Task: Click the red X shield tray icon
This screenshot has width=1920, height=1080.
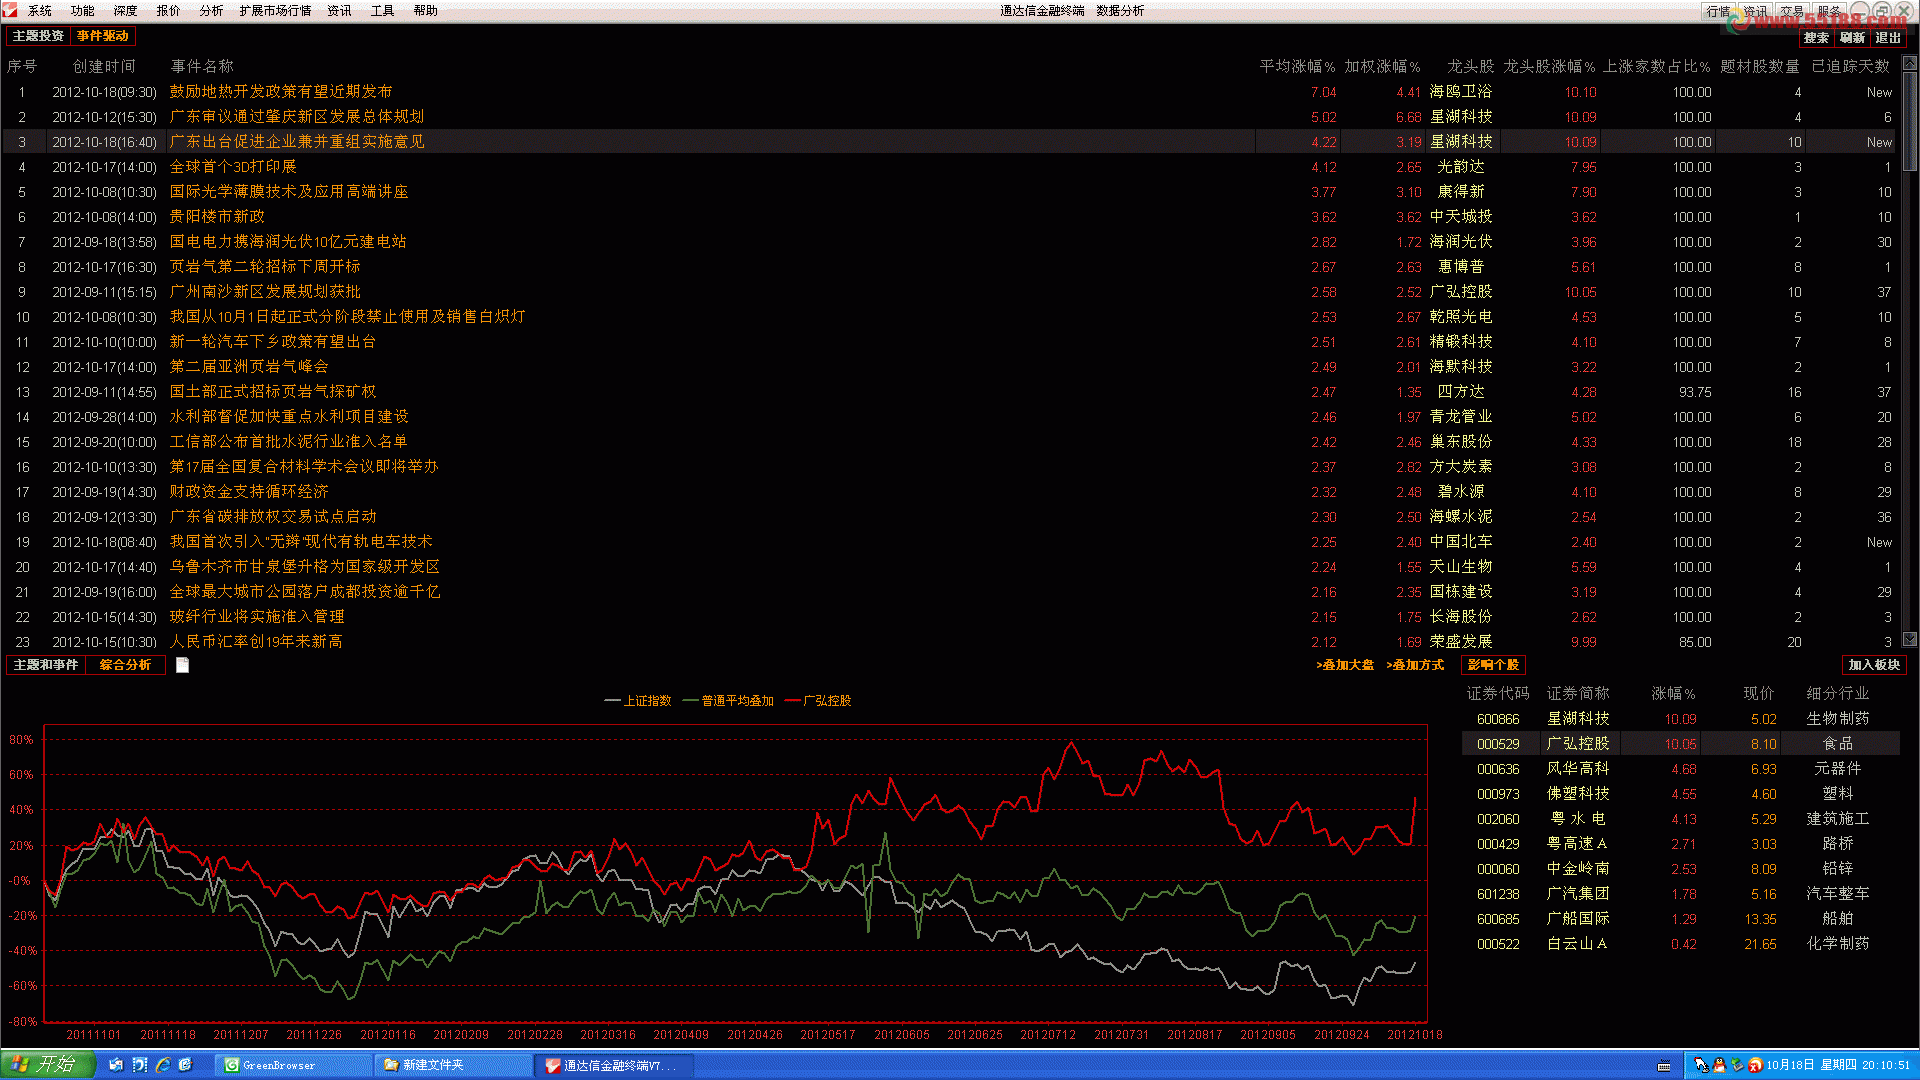Action: pyautogui.click(x=1755, y=1065)
